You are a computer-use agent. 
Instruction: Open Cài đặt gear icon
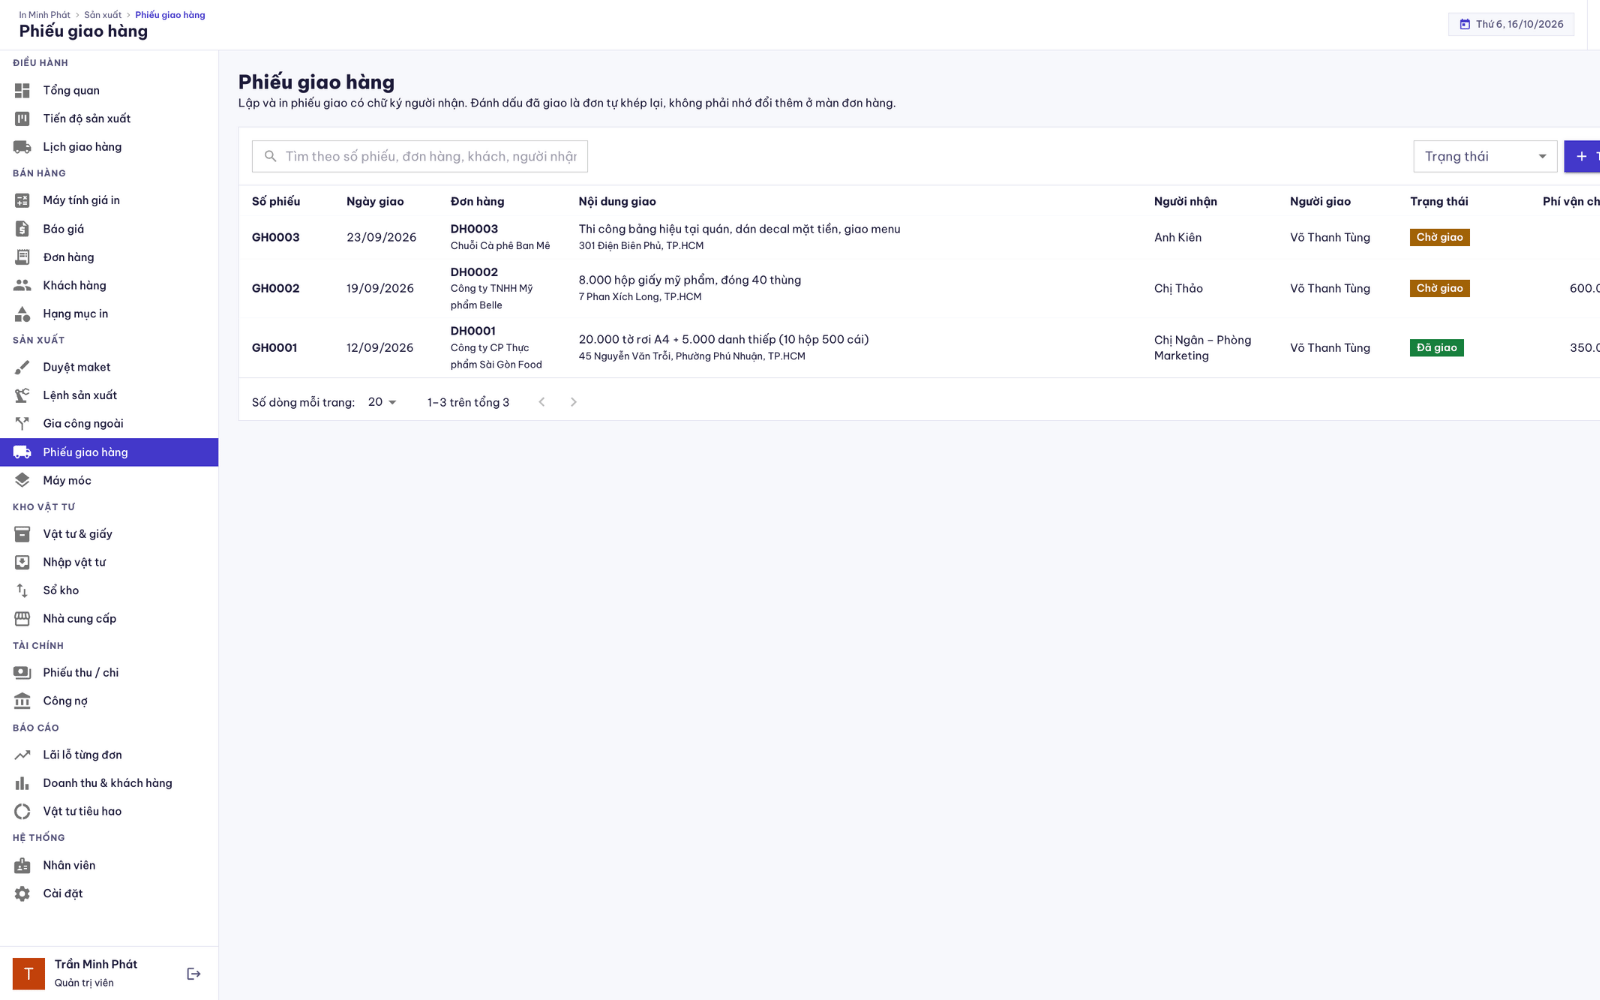point(22,894)
